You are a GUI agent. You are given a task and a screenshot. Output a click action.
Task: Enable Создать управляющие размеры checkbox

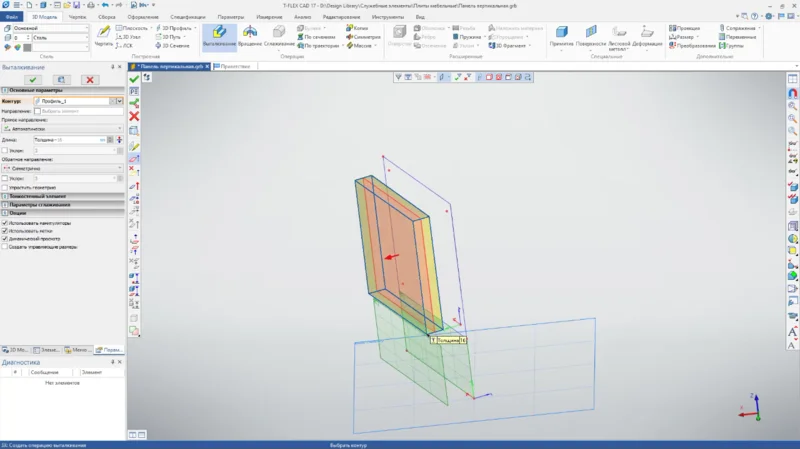(x=5, y=246)
